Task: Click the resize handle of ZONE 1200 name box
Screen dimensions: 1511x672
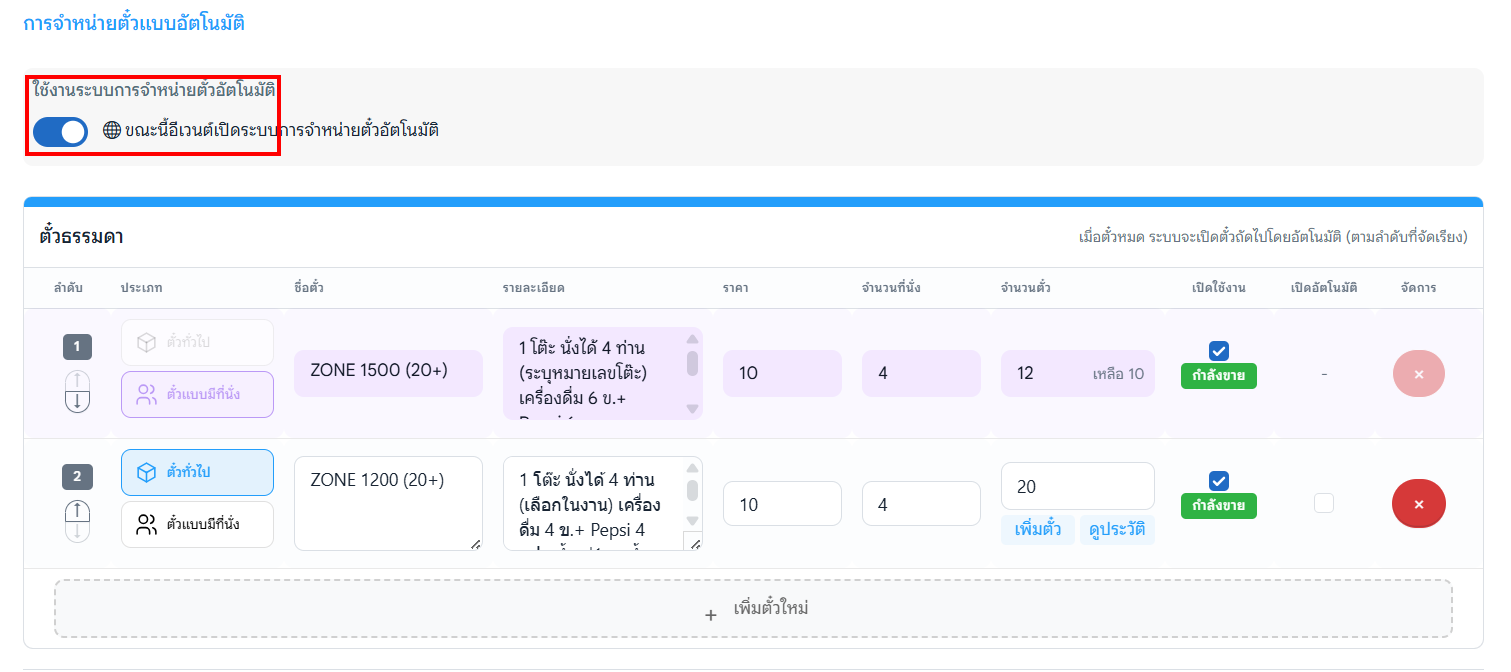Action: pyautogui.click(x=474, y=543)
